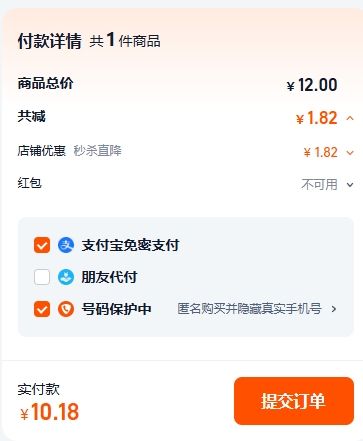The image size is (363, 441).
Task: Expand the 红包 不可用 dropdown arrow
Action: (x=350, y=184)
